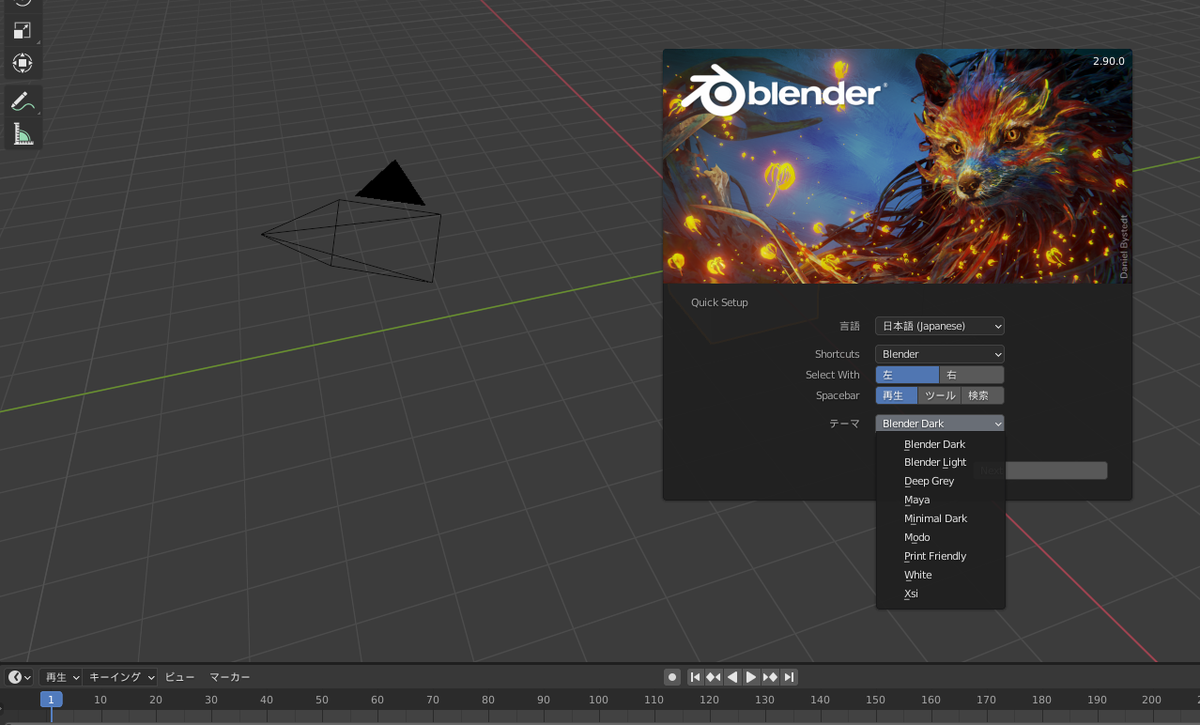Jump to the previous keyframe
Image resolution: width=1200 pixels, height=725 pixels.
point(713,677)
